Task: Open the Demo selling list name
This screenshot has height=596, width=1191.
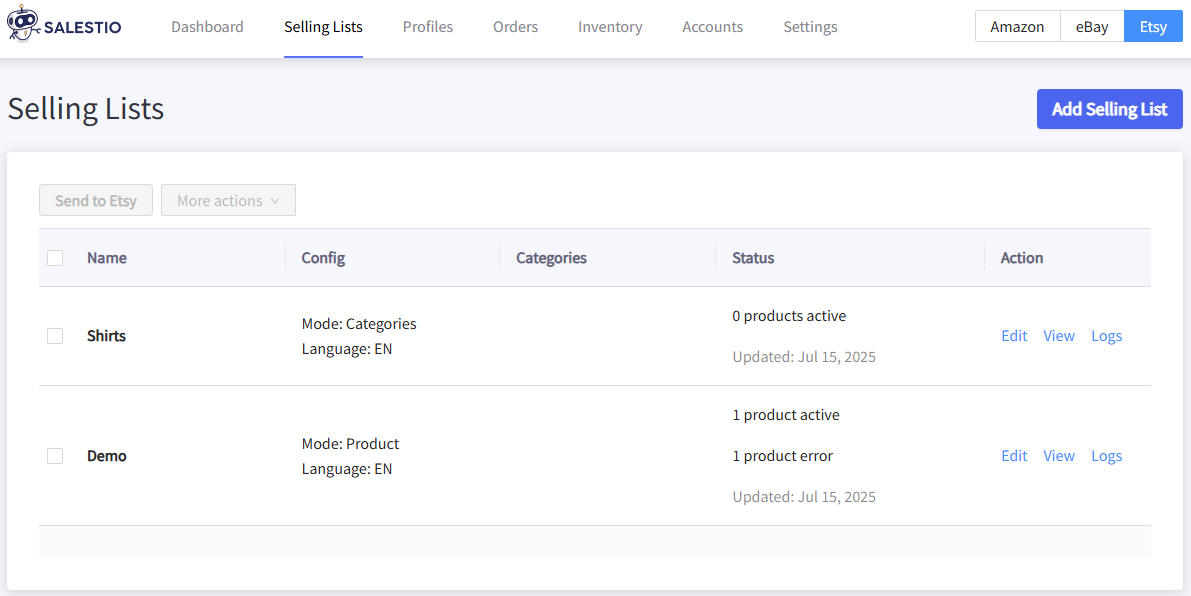Action: click(106, 456)
